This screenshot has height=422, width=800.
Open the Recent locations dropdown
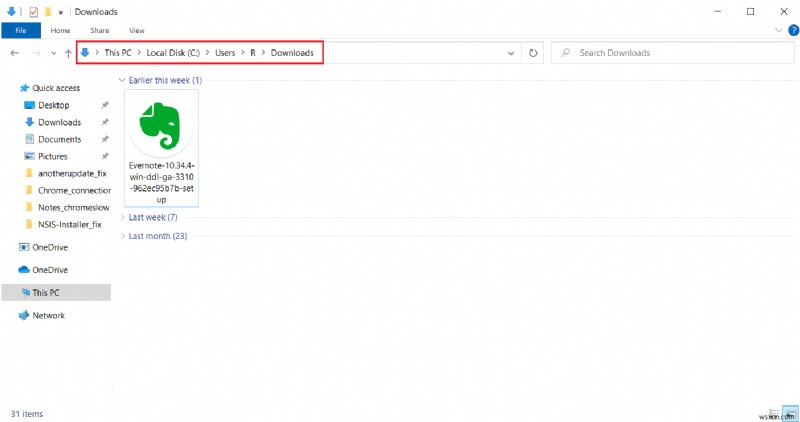[x=54, y=53]
